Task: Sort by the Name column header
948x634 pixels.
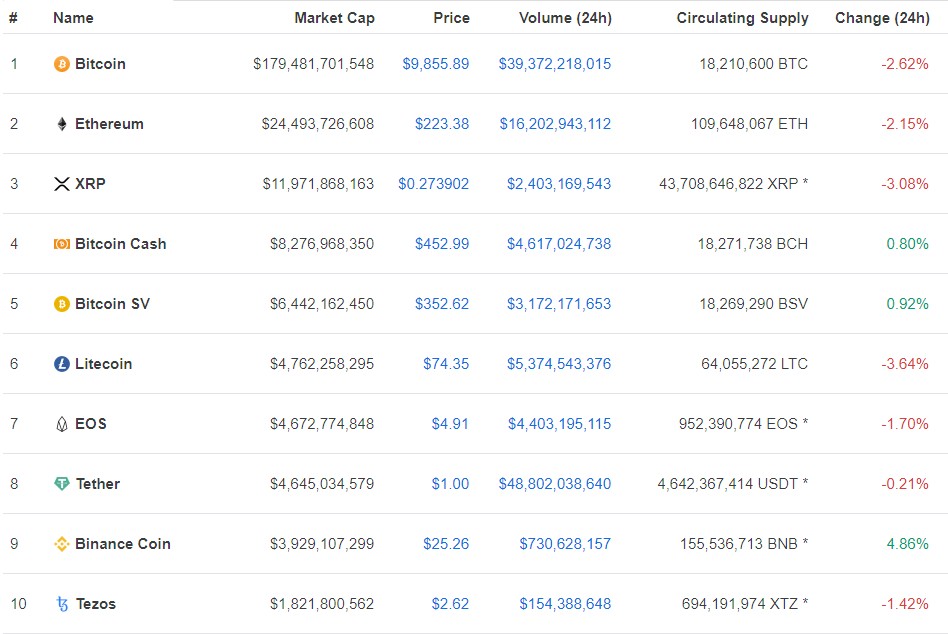Action: pos(73,18)
